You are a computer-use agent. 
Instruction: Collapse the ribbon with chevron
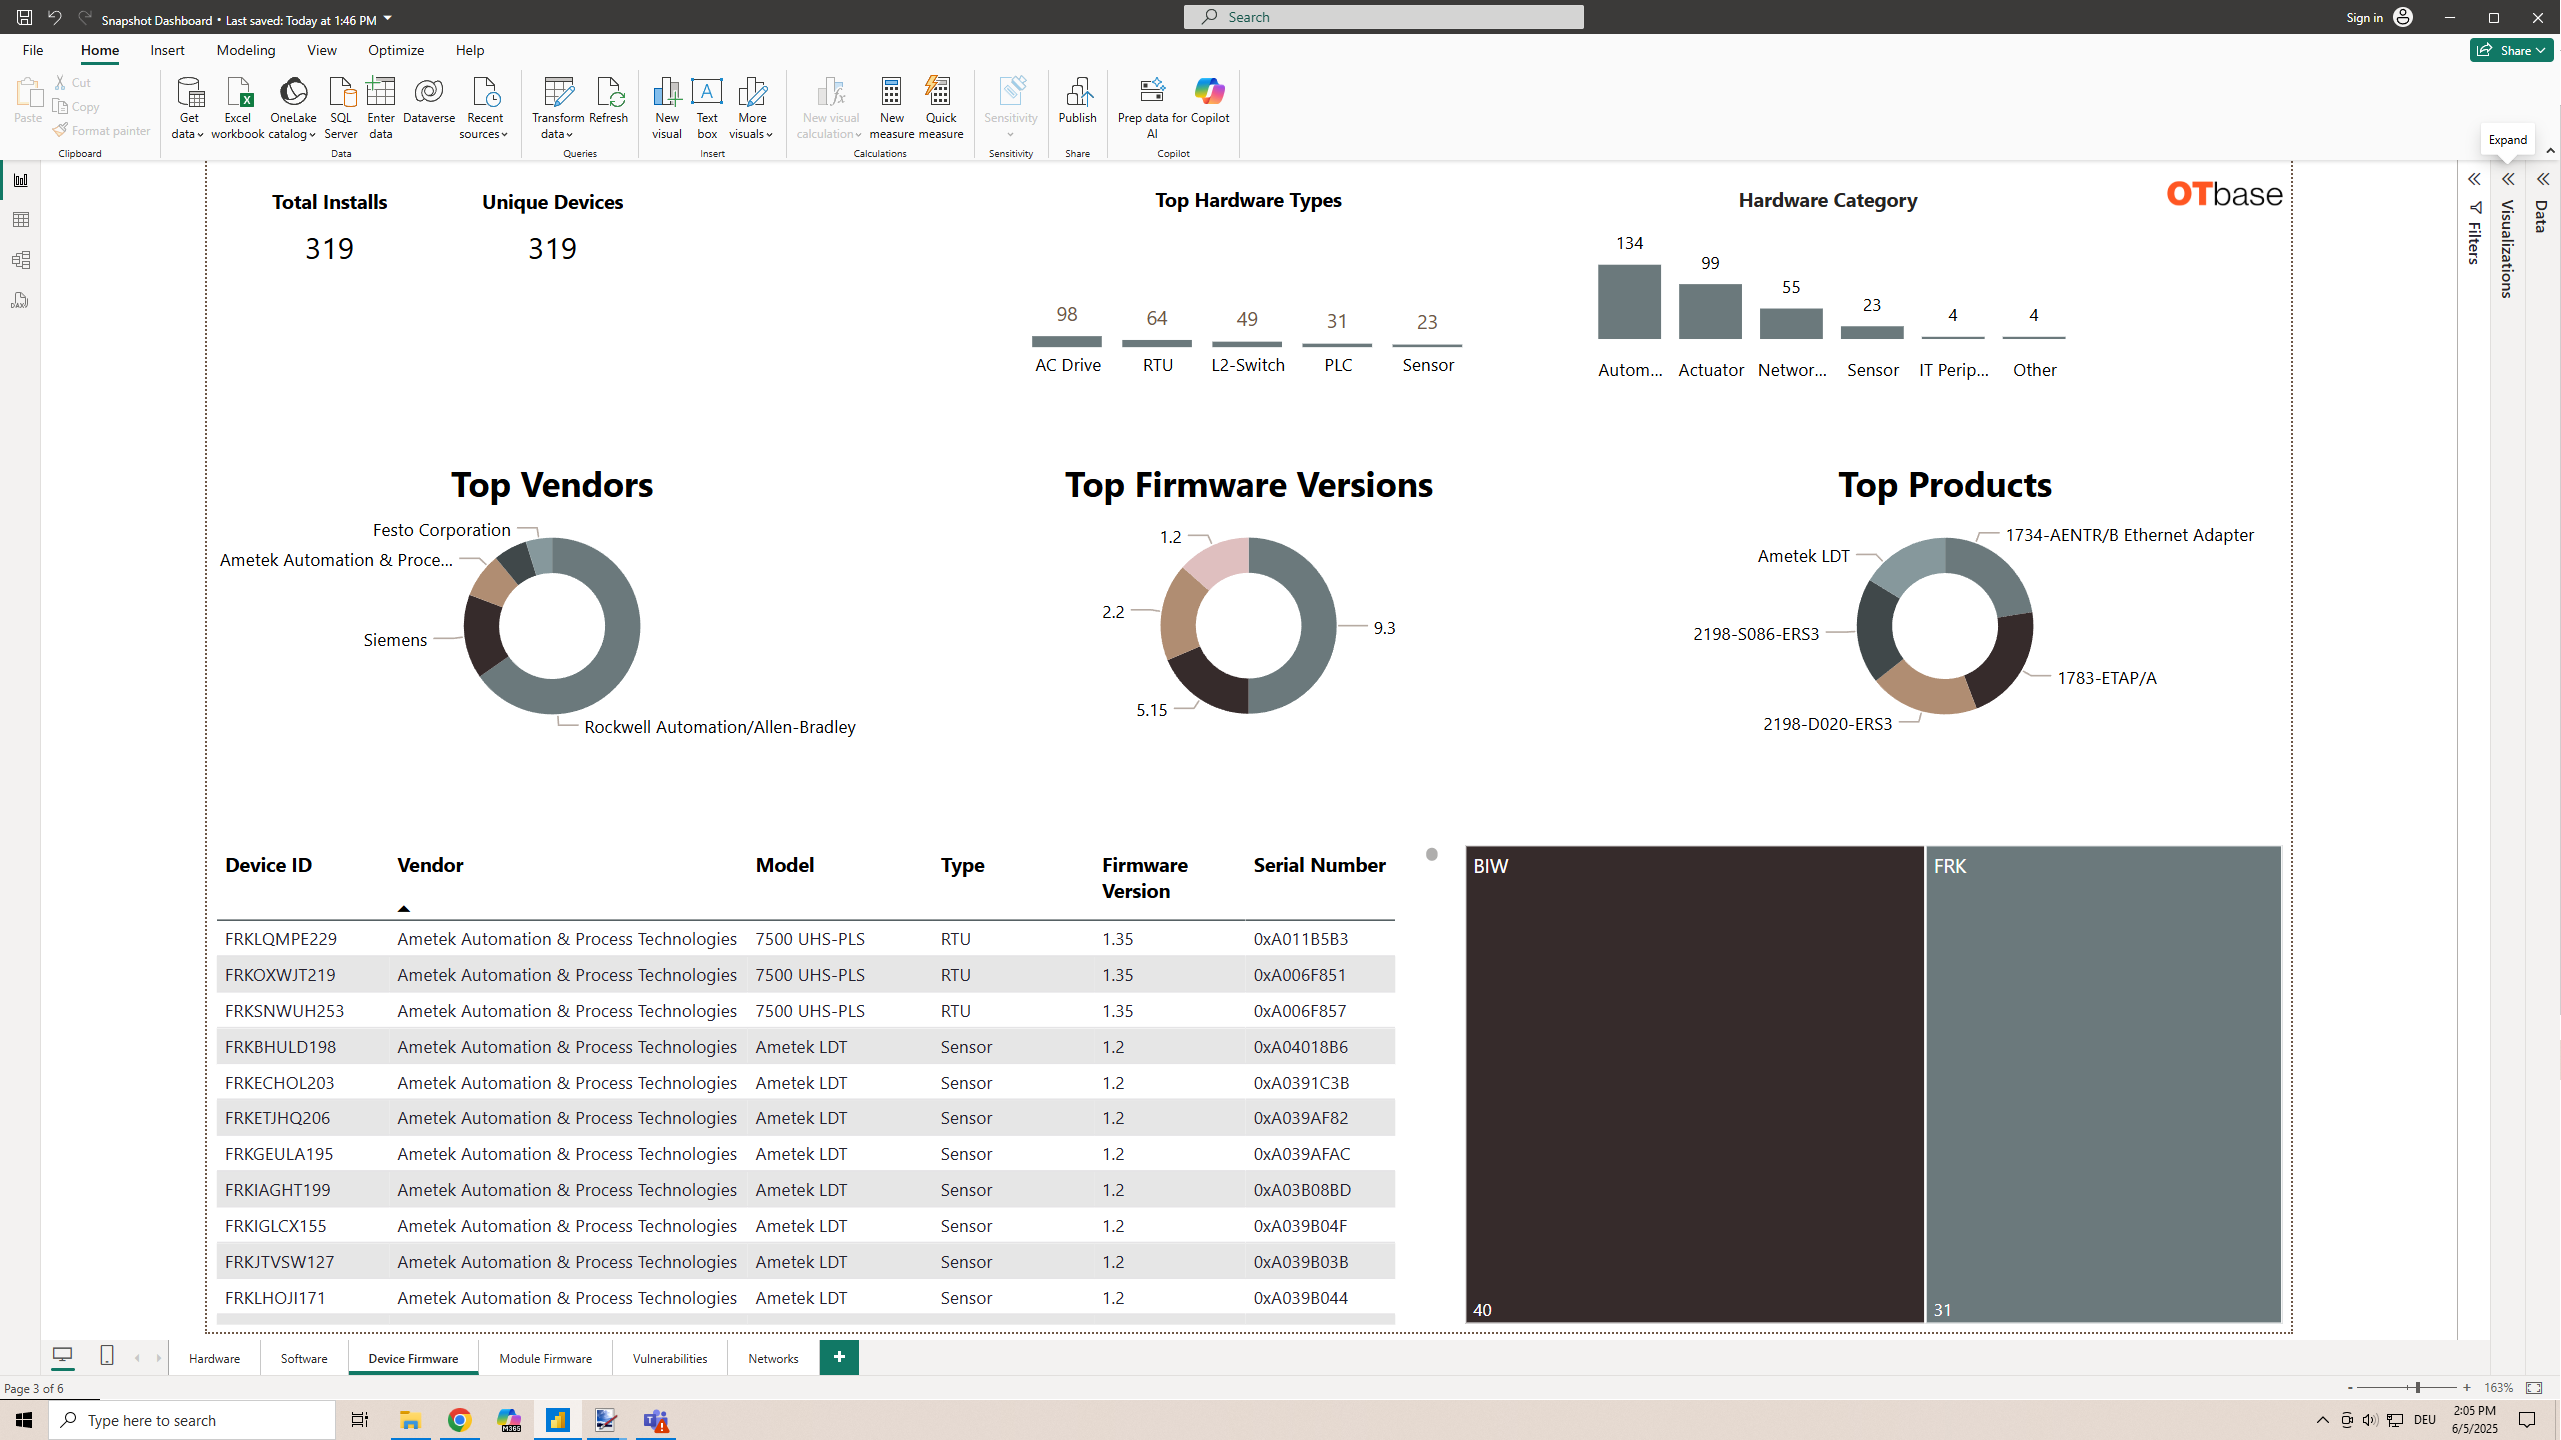click(x=2550, y=151)
